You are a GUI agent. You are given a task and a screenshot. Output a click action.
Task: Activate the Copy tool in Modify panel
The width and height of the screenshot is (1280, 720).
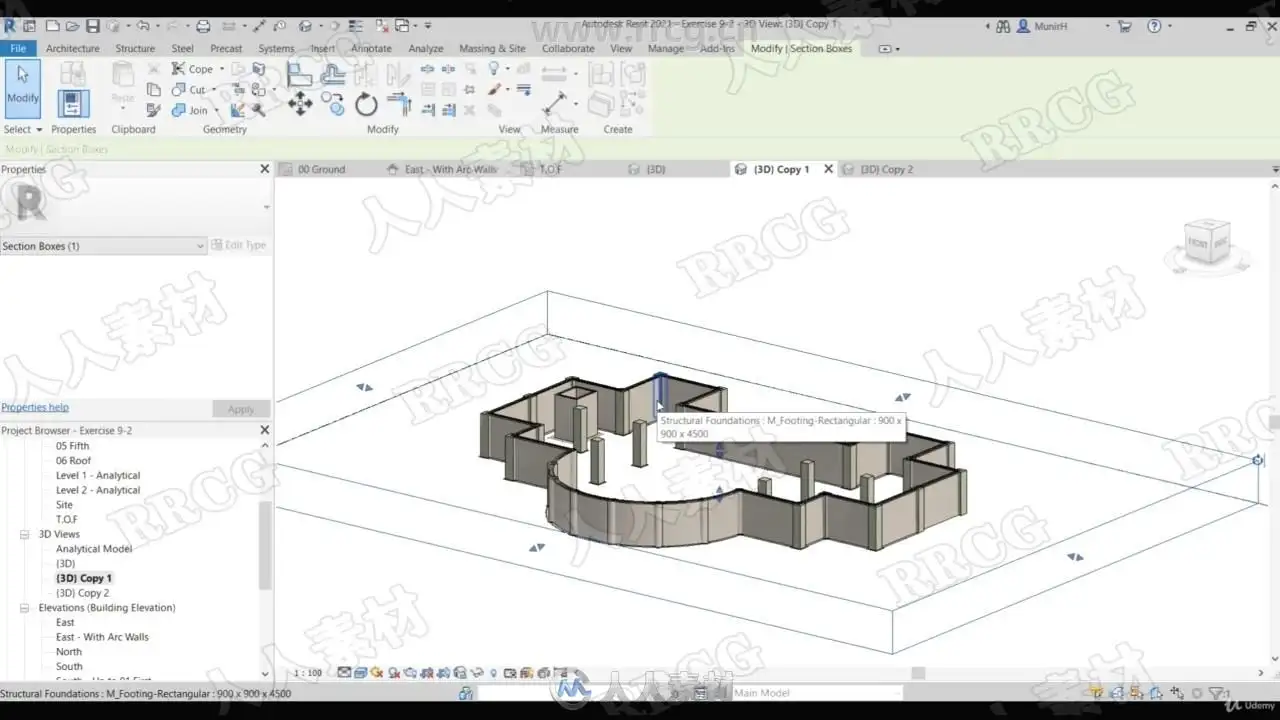tap(333, 104)
